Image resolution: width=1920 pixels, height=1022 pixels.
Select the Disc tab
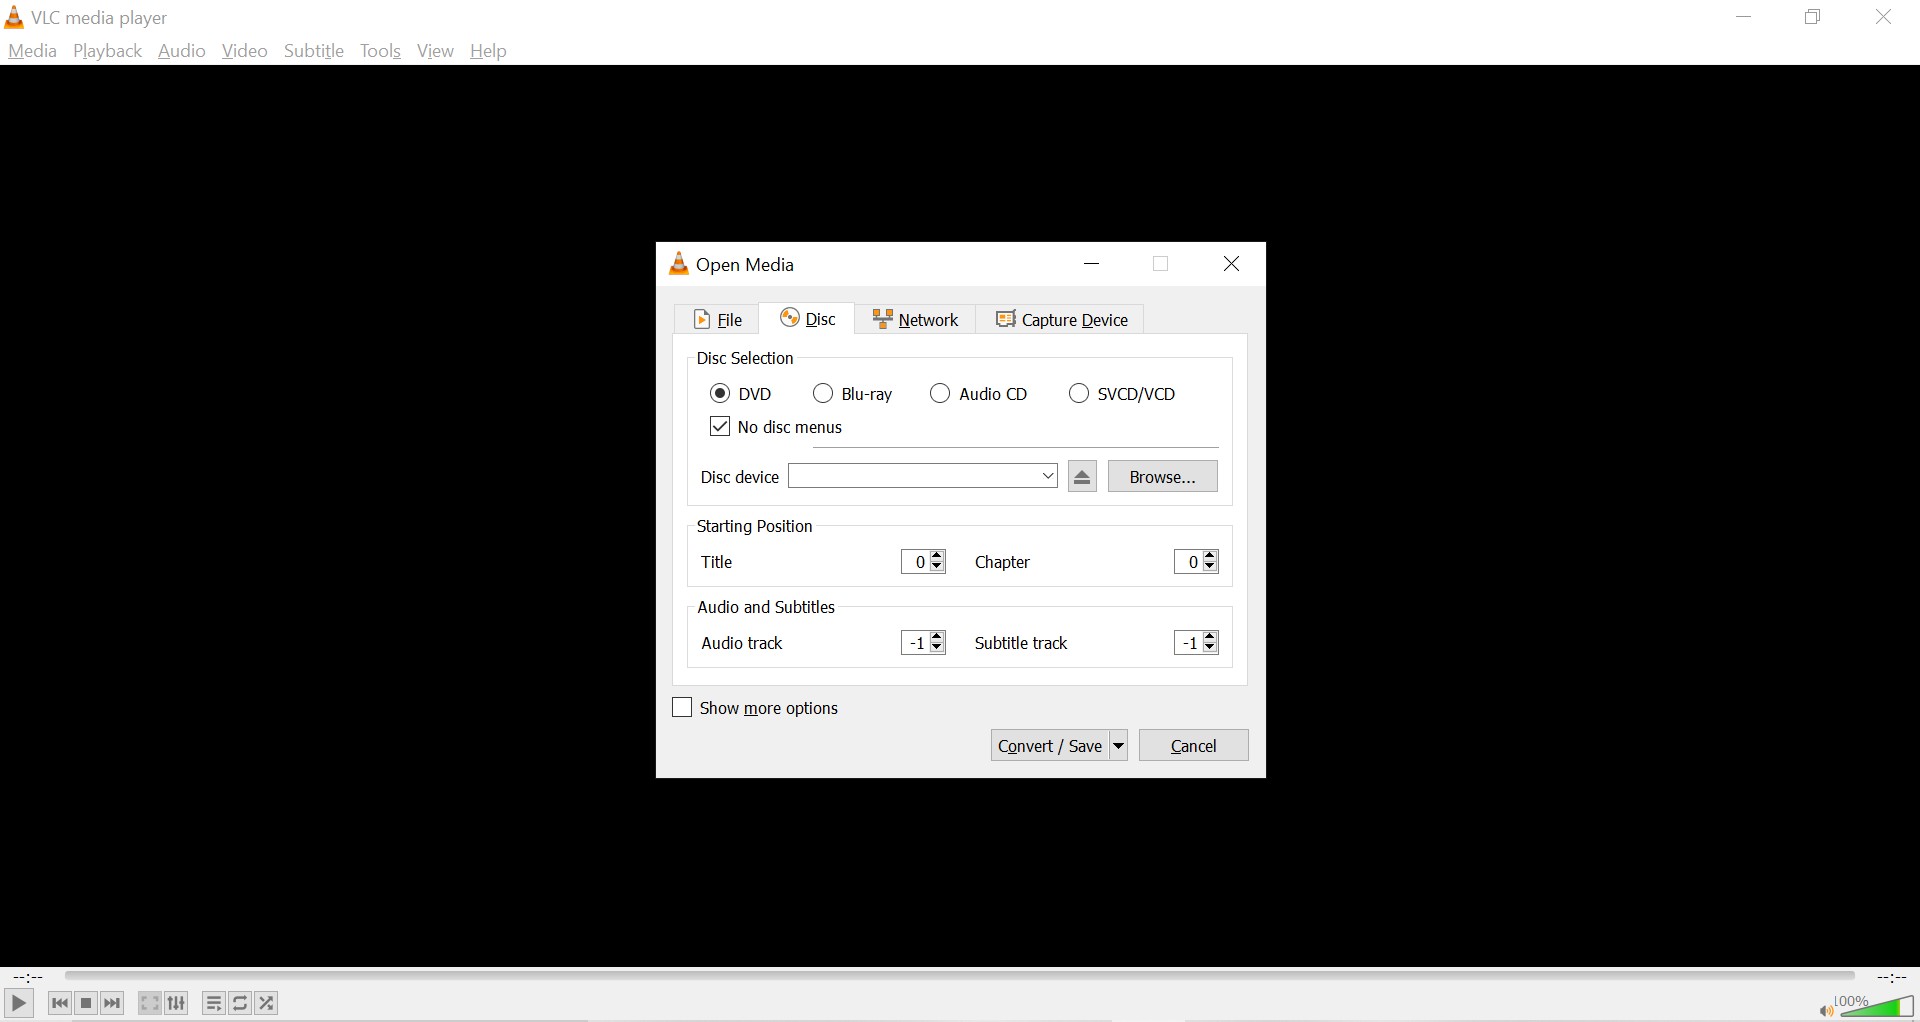808,319
